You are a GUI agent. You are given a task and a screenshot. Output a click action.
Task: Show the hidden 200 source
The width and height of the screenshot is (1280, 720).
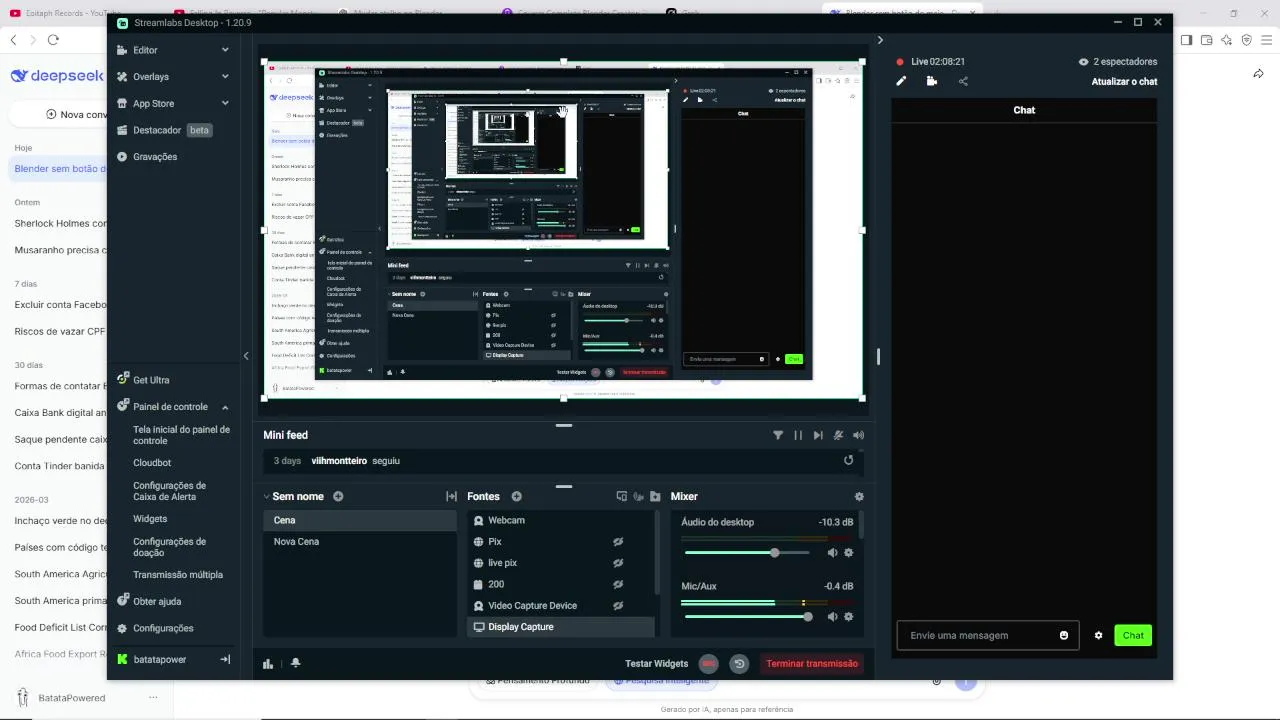pyautogui.click(x=618, y=584)
